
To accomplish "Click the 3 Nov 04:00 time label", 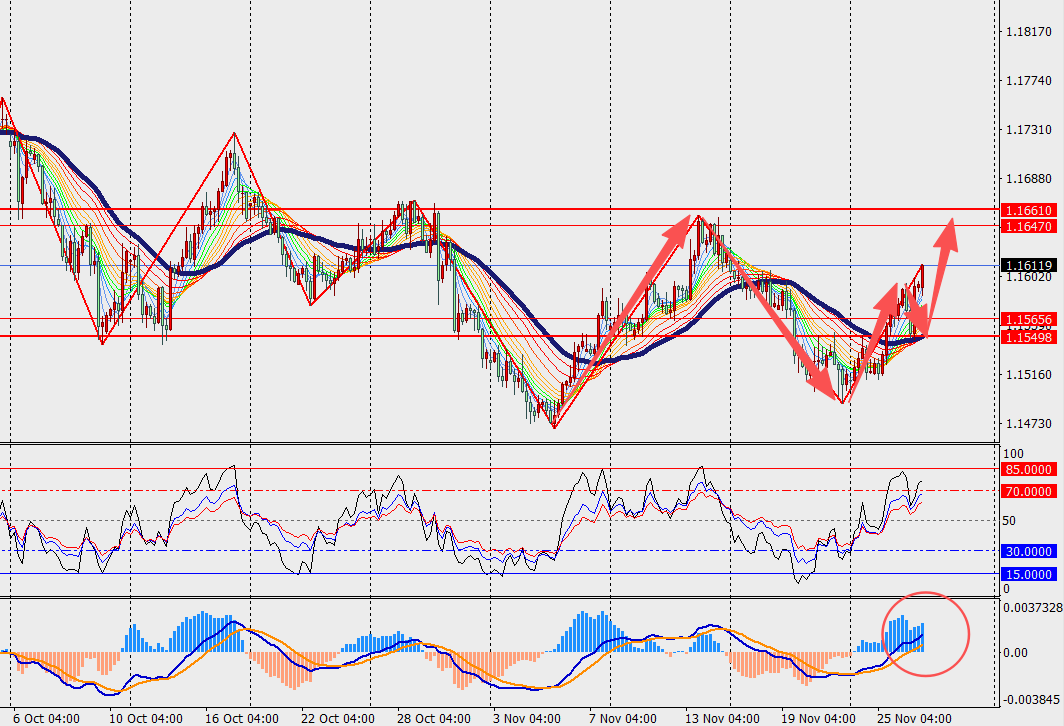I will pos(527,719).
